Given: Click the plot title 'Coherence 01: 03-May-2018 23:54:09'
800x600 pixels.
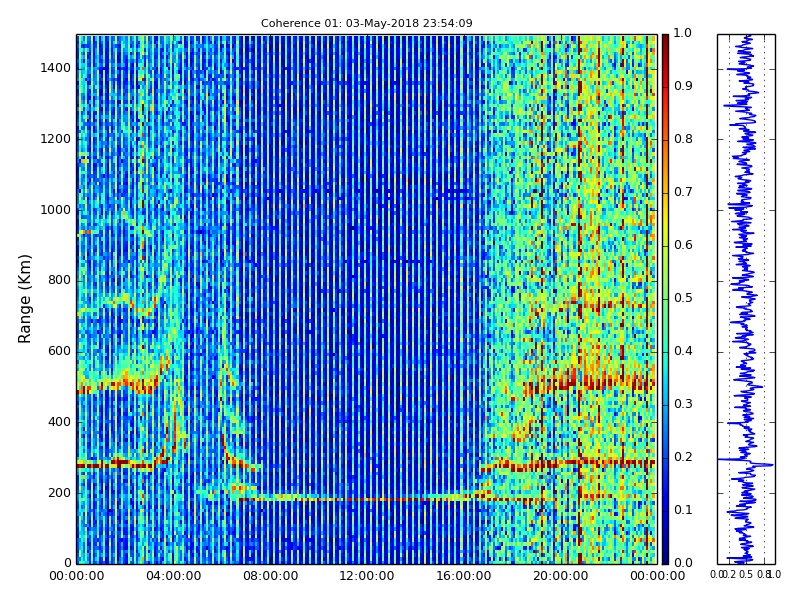Looking at the screenshot, I should click(366, 23).
